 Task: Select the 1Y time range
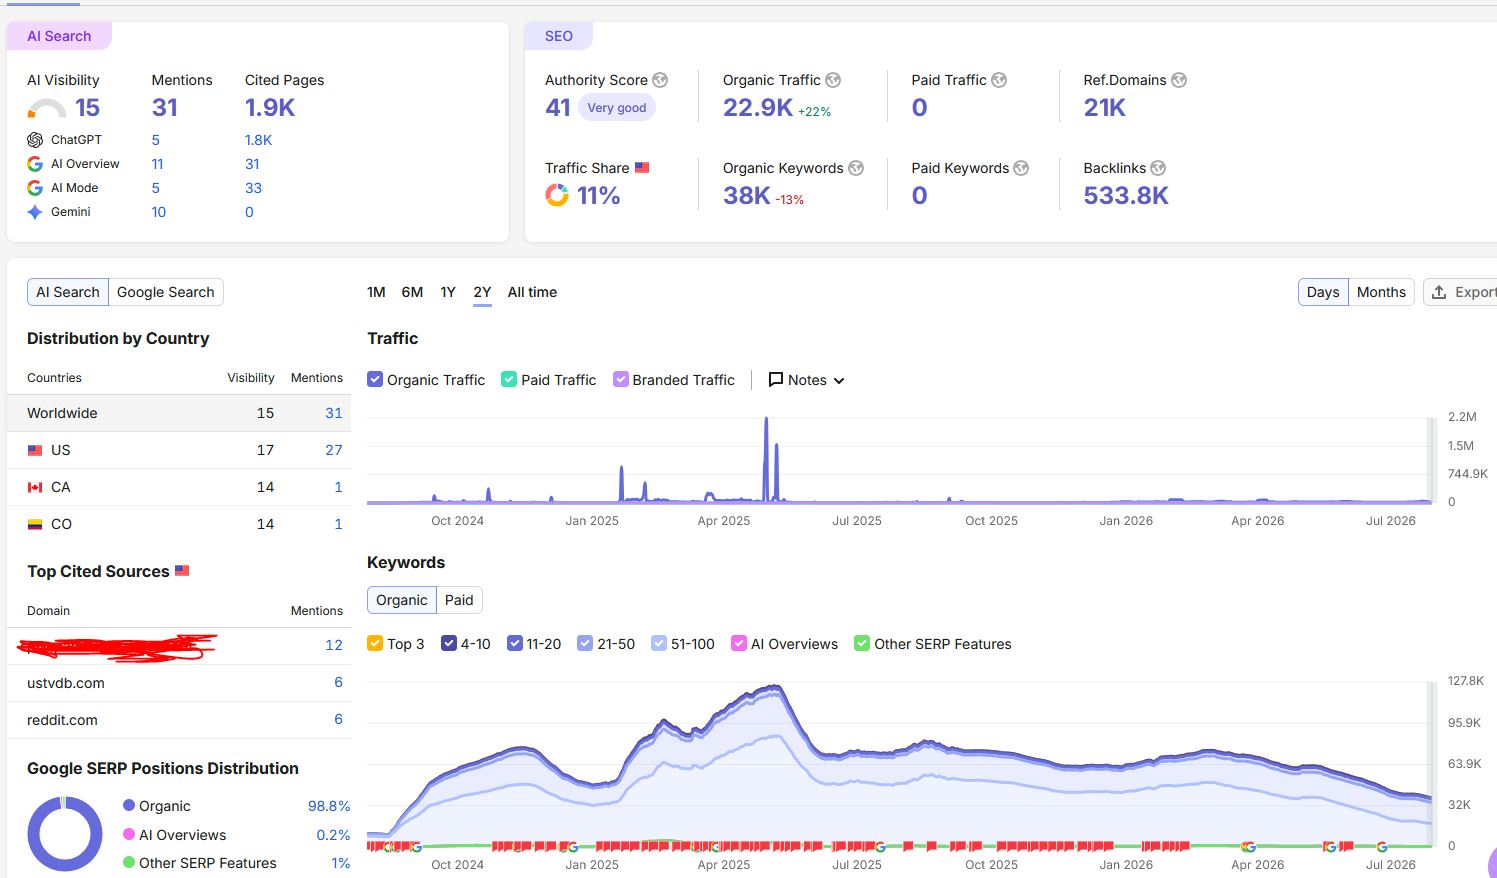(x=448, y=292)
